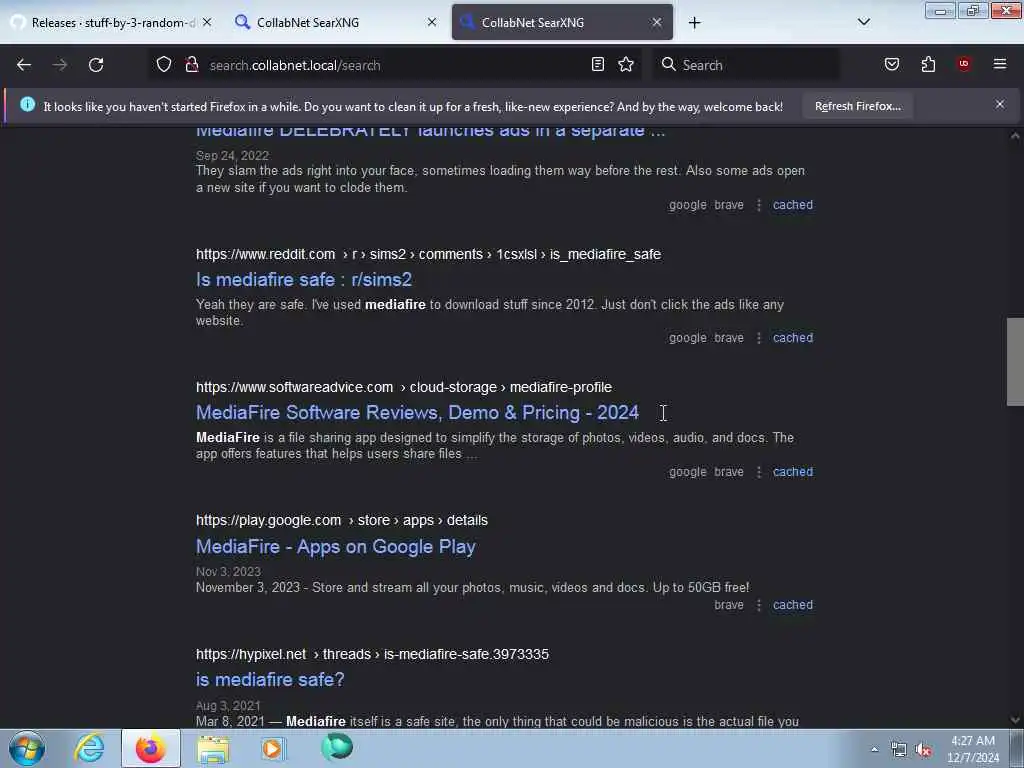Open the options dots for r/sims2 result
1024x768 pixels.
(758, 338)
